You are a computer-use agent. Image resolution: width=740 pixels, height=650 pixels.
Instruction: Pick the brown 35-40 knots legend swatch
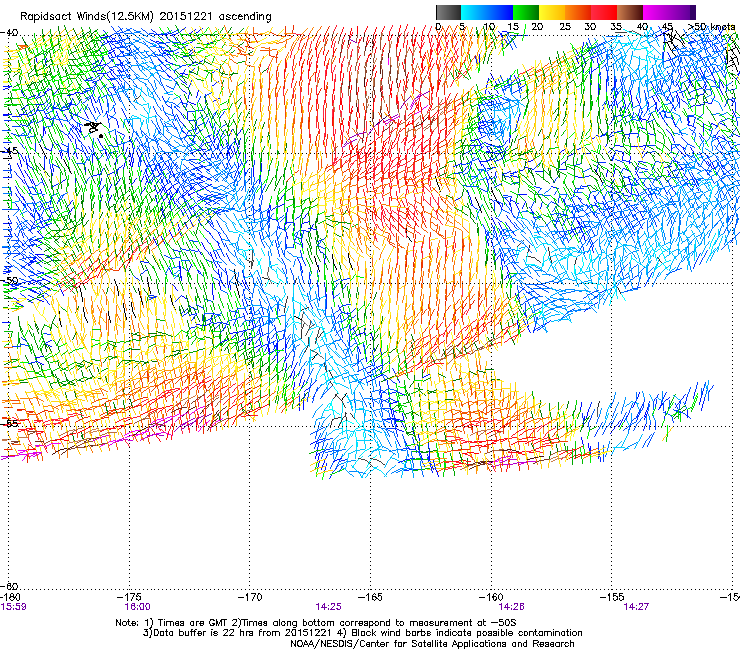pyautogui.click(x=631, y=12)
